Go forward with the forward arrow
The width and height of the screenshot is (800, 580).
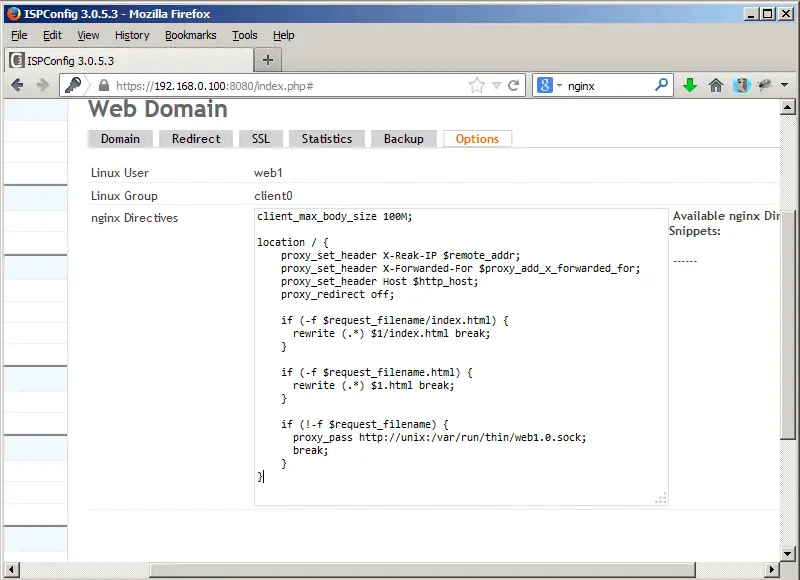pyautogui.click(x=42, y=85)
